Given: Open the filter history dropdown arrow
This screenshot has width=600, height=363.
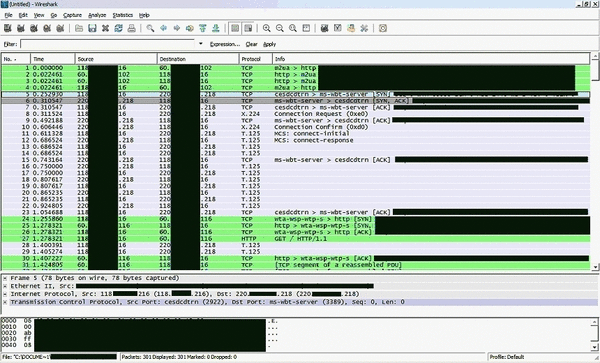Looking at the screenshot, I should pyautogui.click(x=201, y=44).
